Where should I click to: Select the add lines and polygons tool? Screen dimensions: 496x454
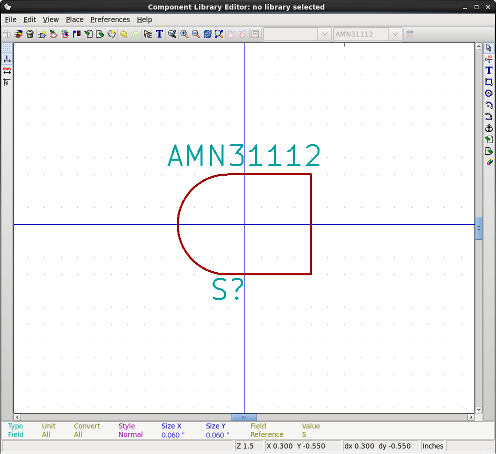coord(489,117)
